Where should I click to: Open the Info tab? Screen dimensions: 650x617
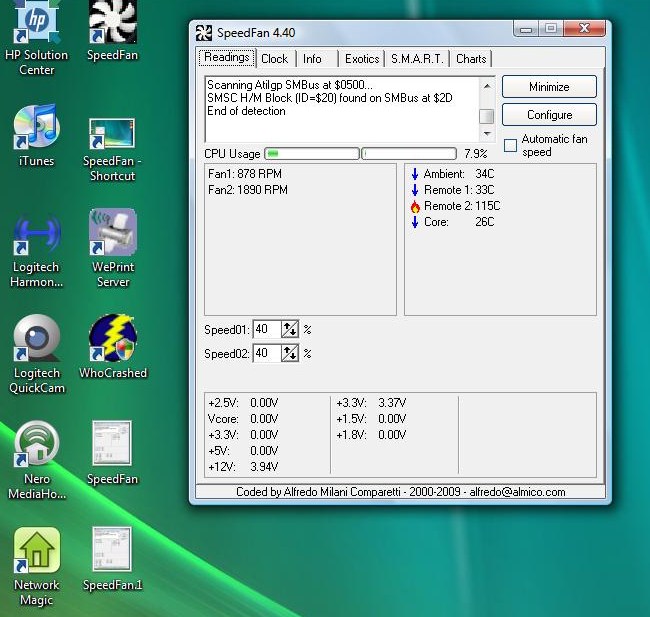click(x=312, y=59)
